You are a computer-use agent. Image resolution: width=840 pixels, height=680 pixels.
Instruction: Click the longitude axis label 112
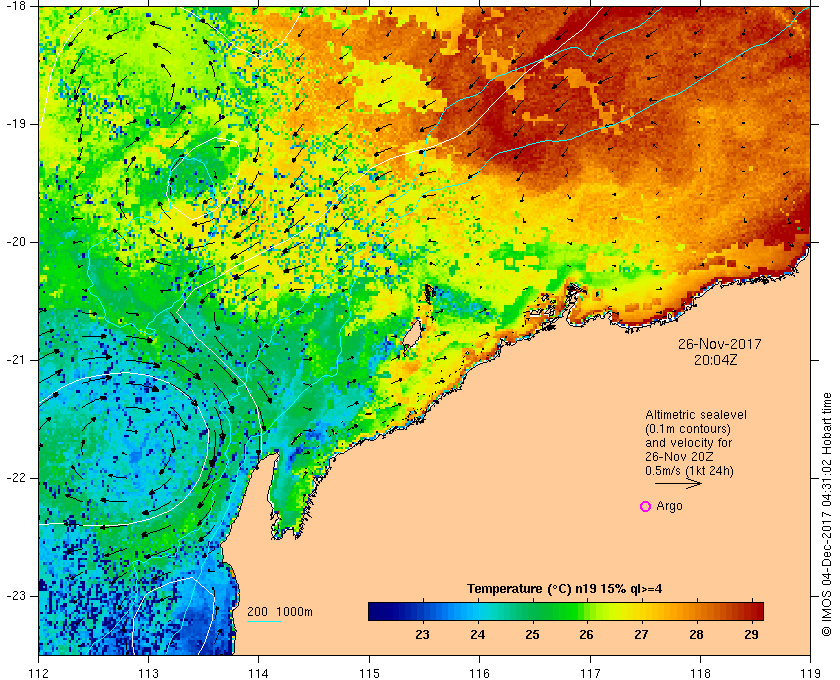click(x=39, y=673)
